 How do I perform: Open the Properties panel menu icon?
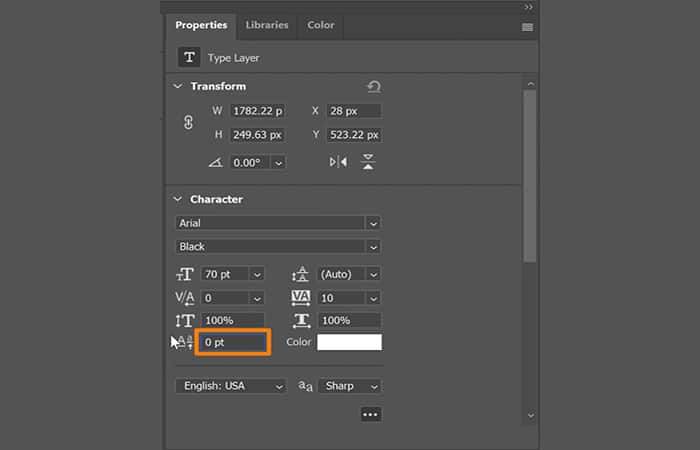click(x=527, y=27)
